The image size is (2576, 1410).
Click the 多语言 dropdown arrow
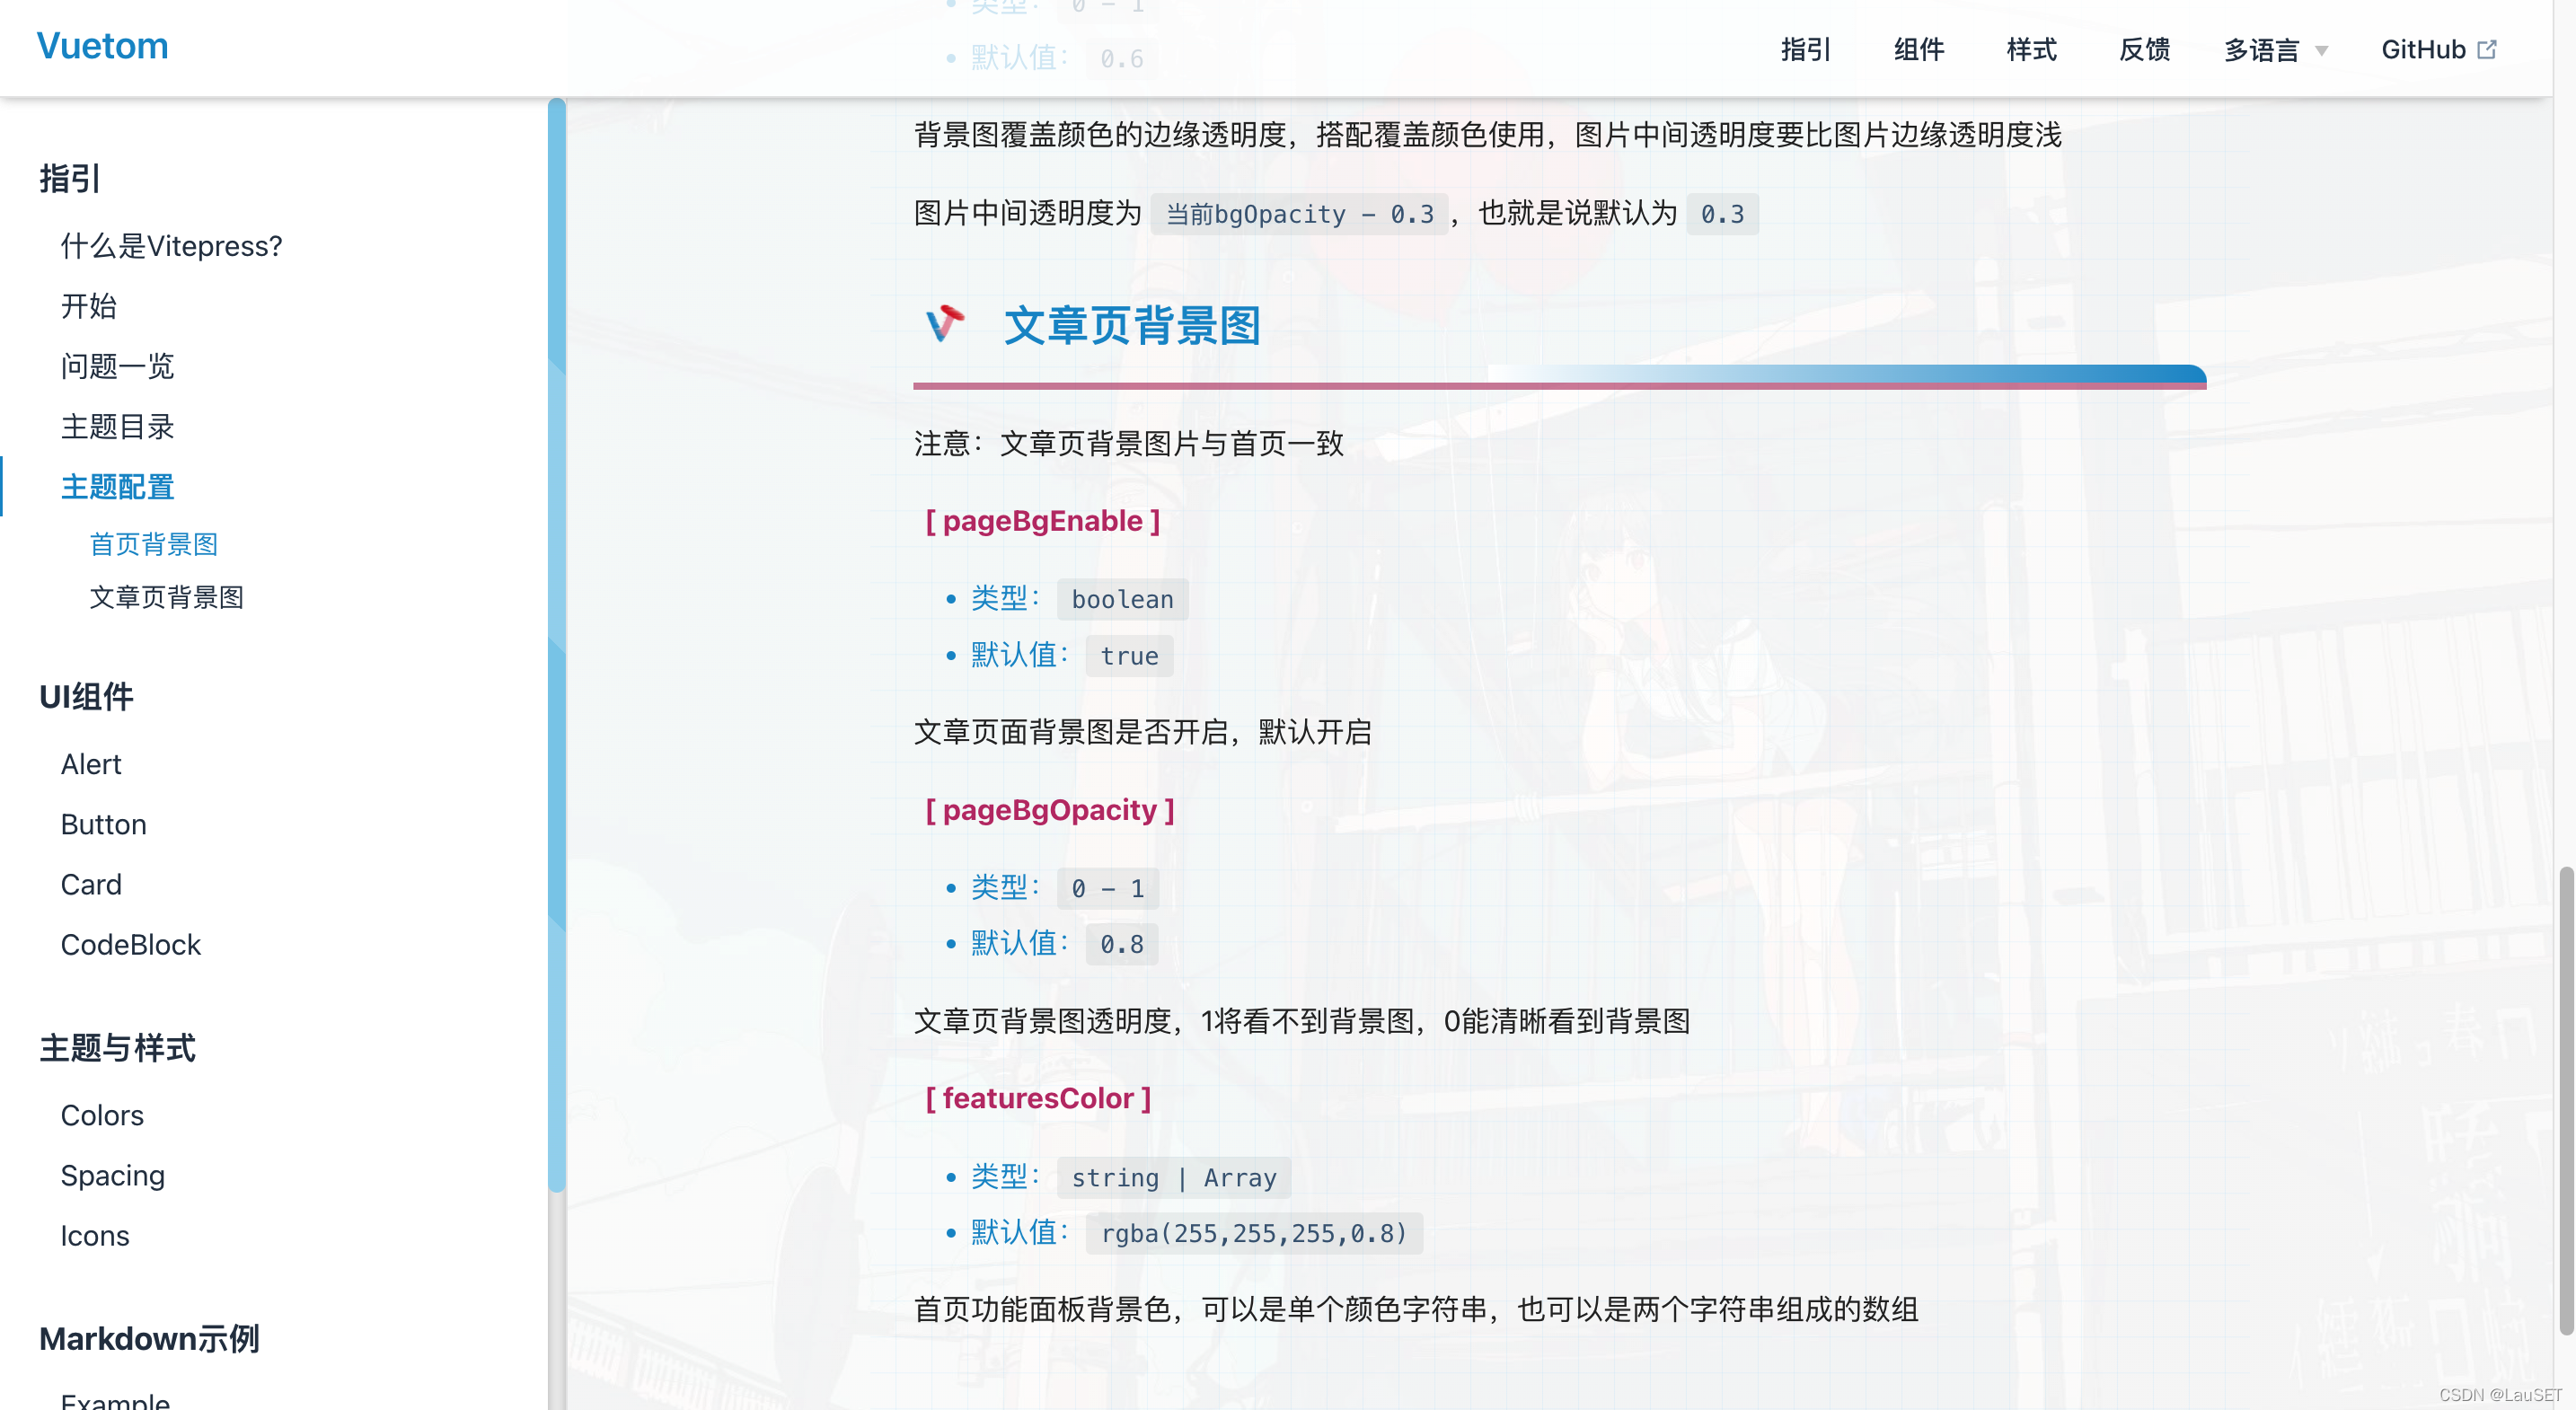tap(2321, 51)
